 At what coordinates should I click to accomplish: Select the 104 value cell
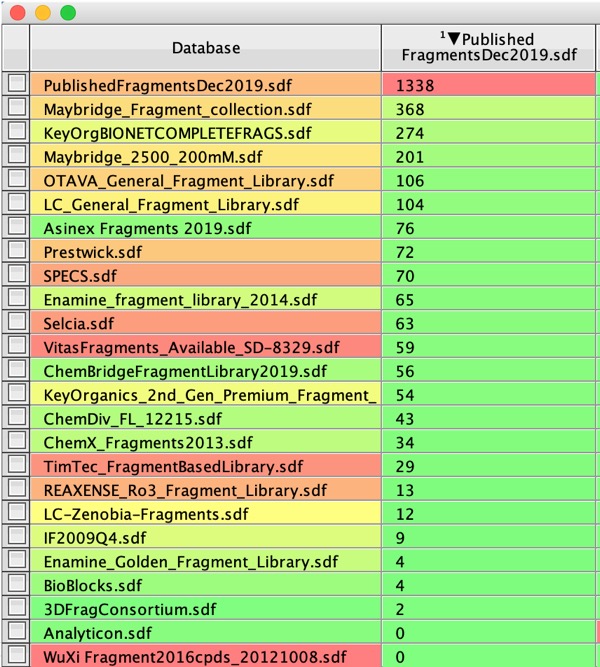pyautogui.click(x=489, y=203)
